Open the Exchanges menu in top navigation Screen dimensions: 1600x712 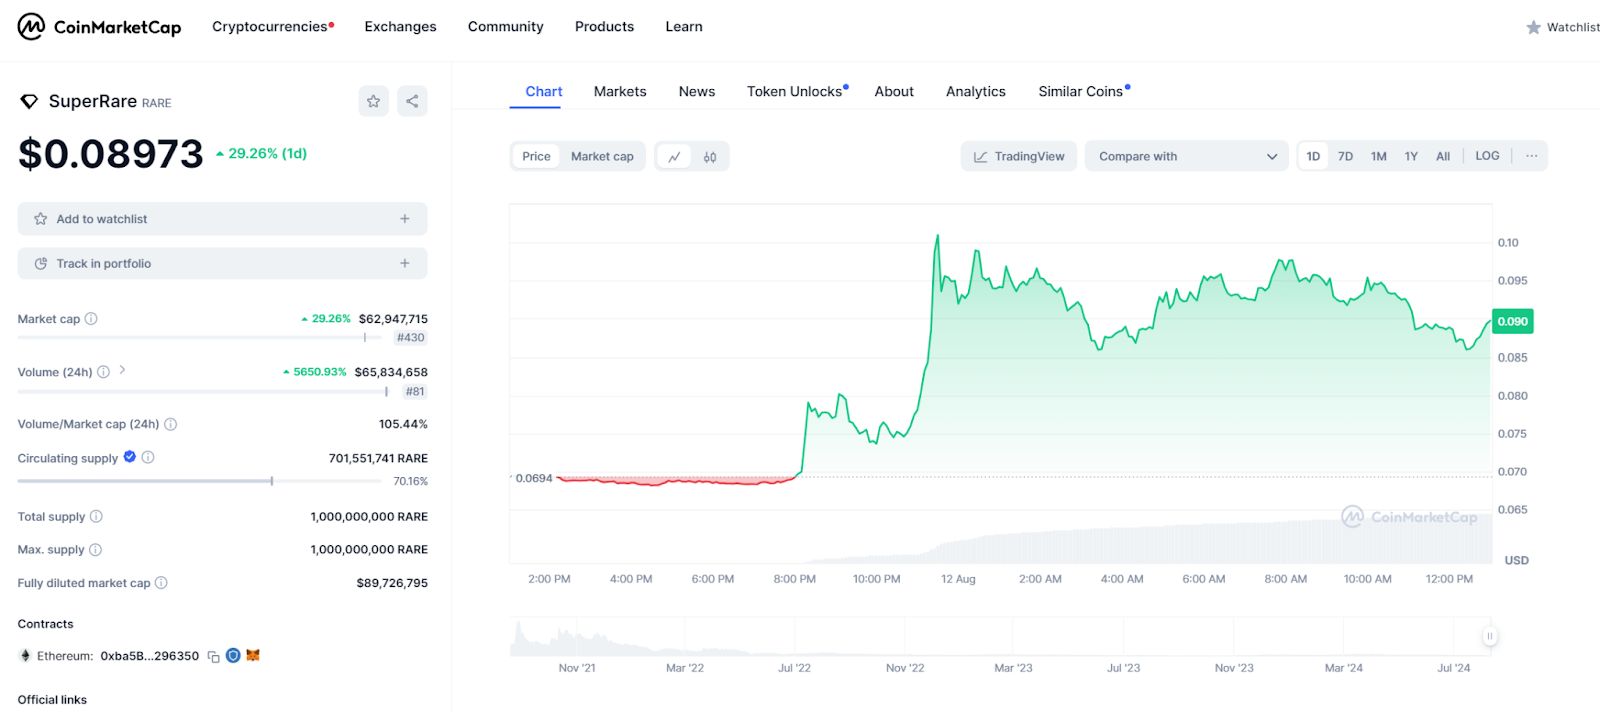[x=400, y=27]
